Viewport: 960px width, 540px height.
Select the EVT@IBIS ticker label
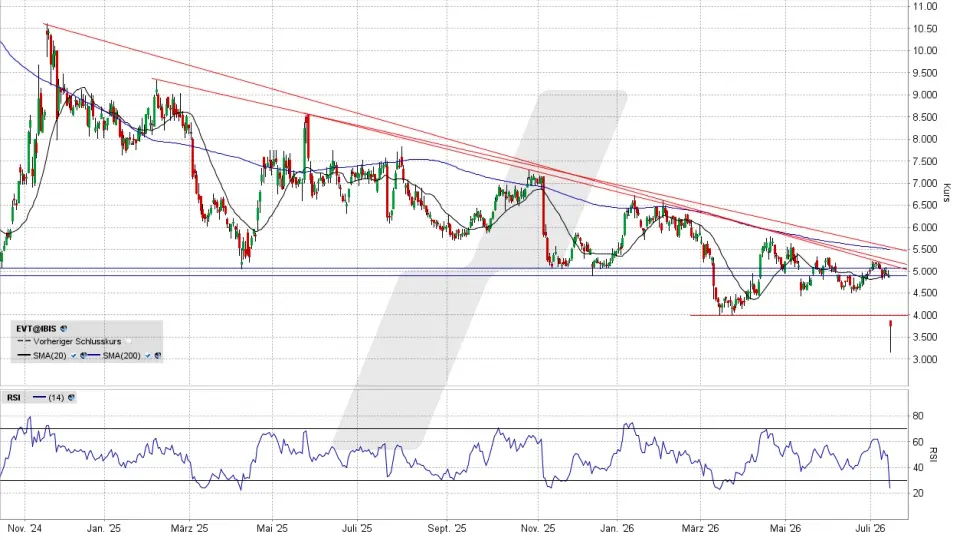[36, 329]
